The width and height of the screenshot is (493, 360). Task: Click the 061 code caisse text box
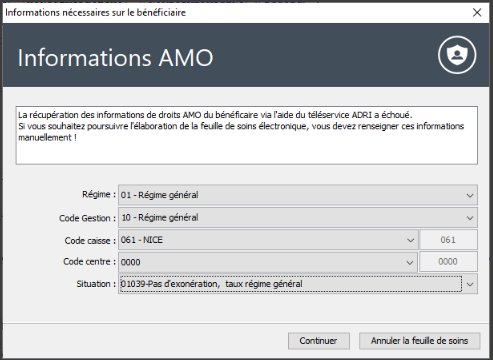[448, 240]
